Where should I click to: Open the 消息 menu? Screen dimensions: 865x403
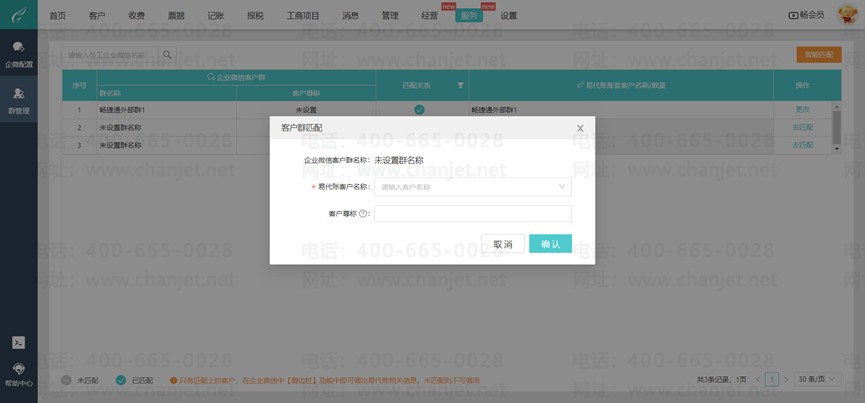coord(350,15)
